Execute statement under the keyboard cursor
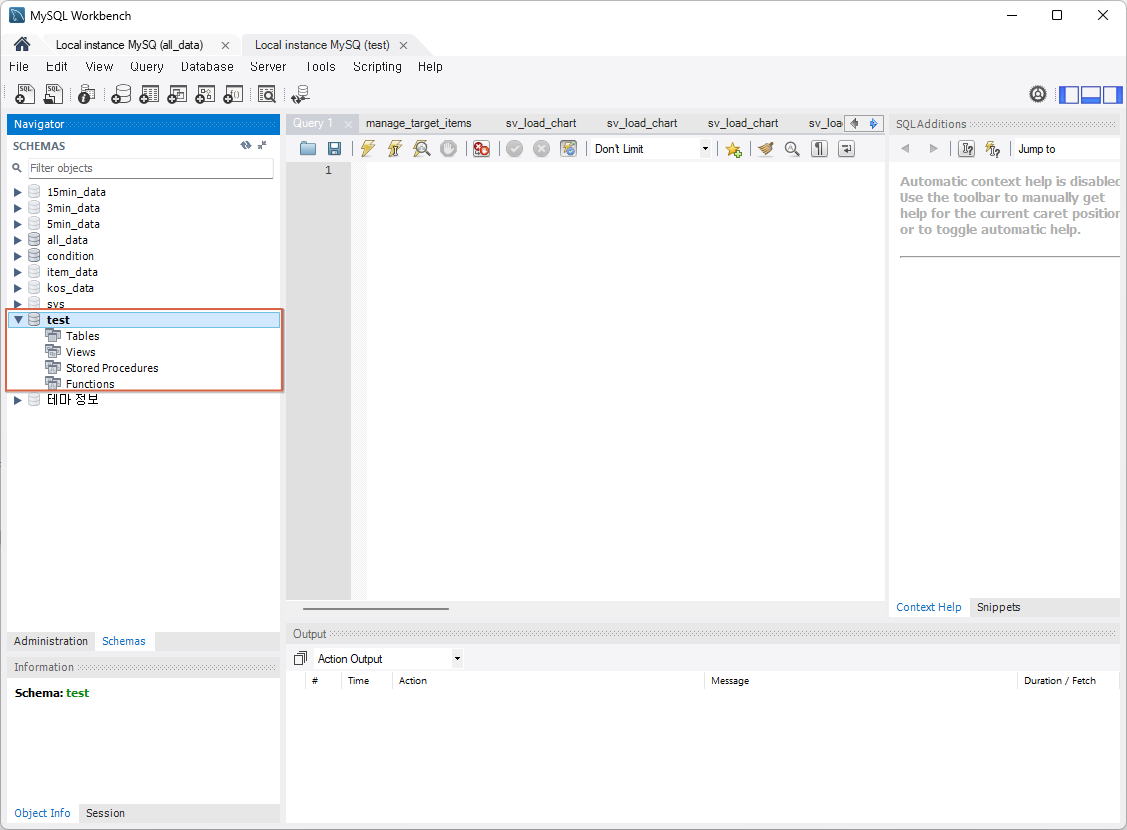Viewport: 1127px width, 830px height. click(395, 149)
